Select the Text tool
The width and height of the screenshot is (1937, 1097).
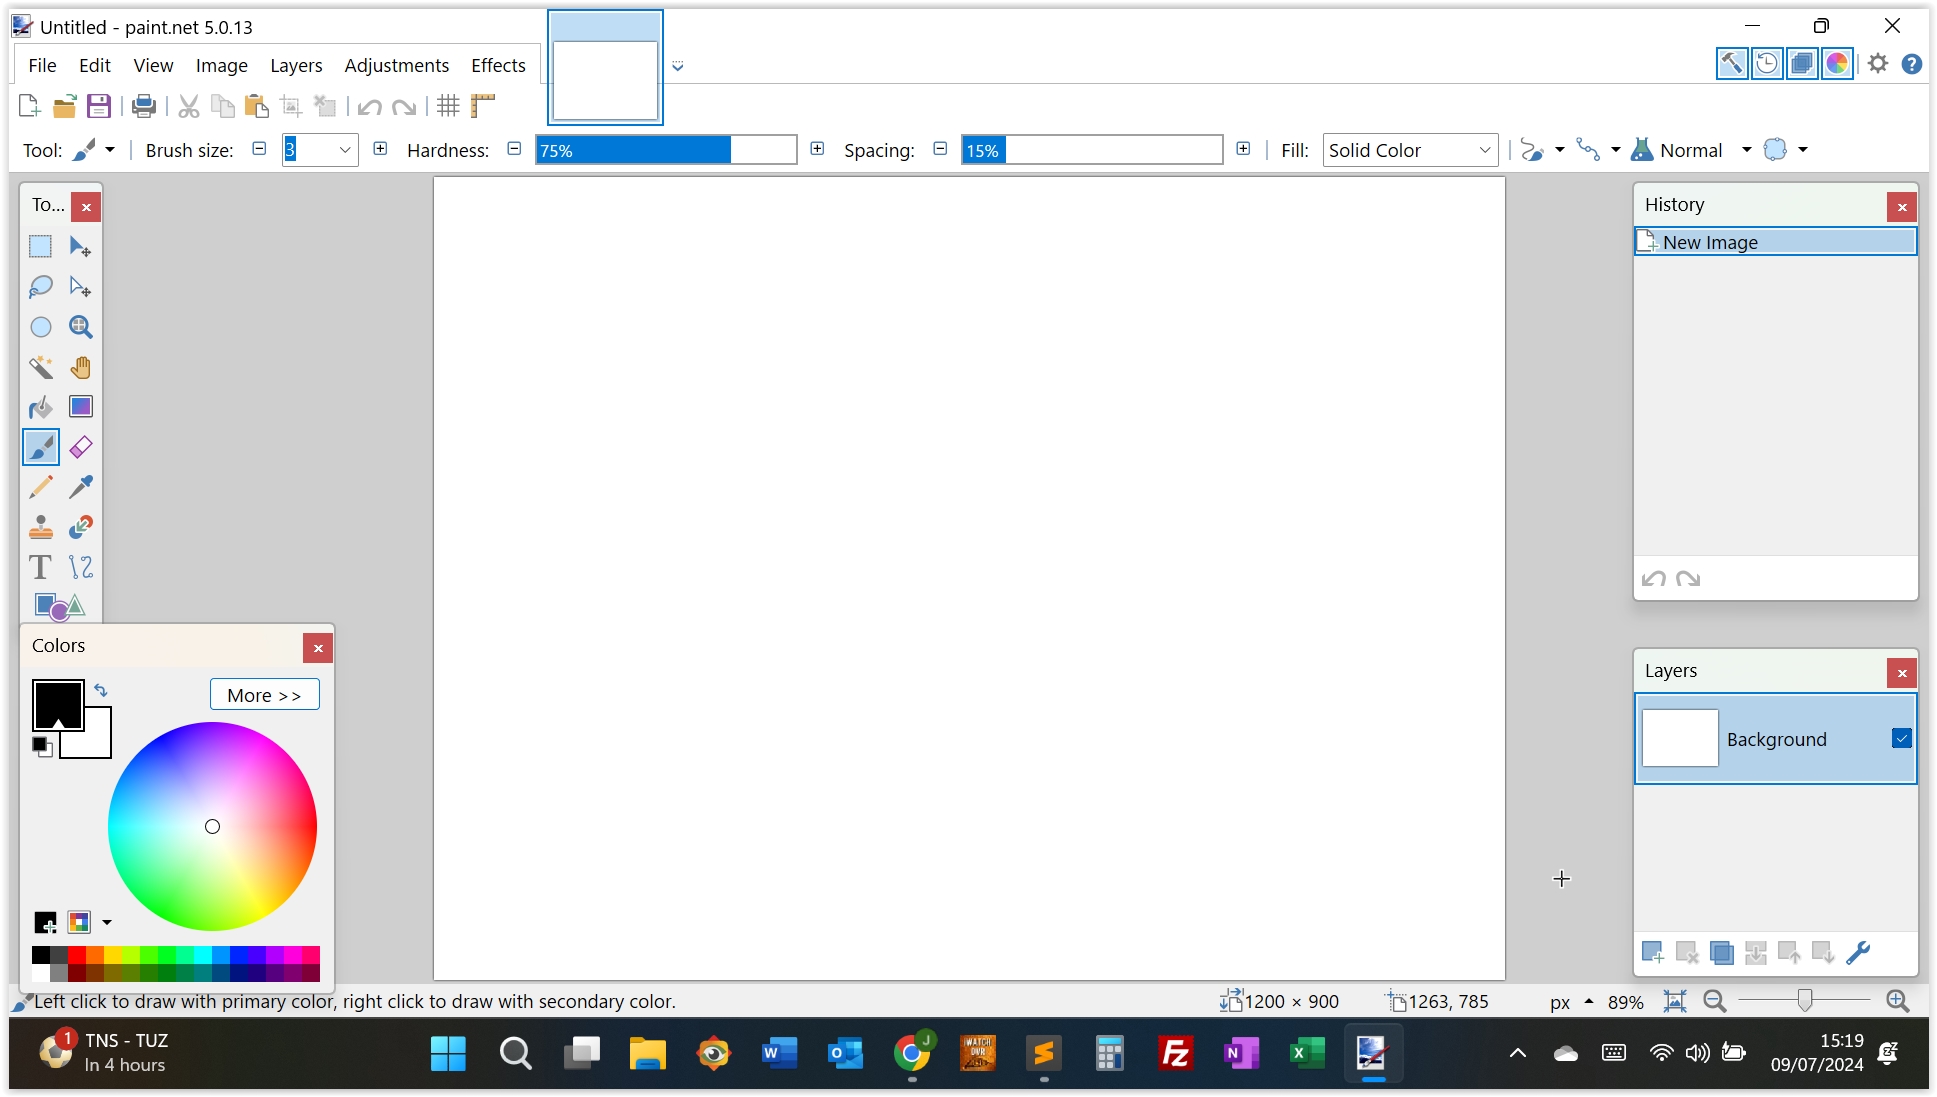click(x=41, y=567)
